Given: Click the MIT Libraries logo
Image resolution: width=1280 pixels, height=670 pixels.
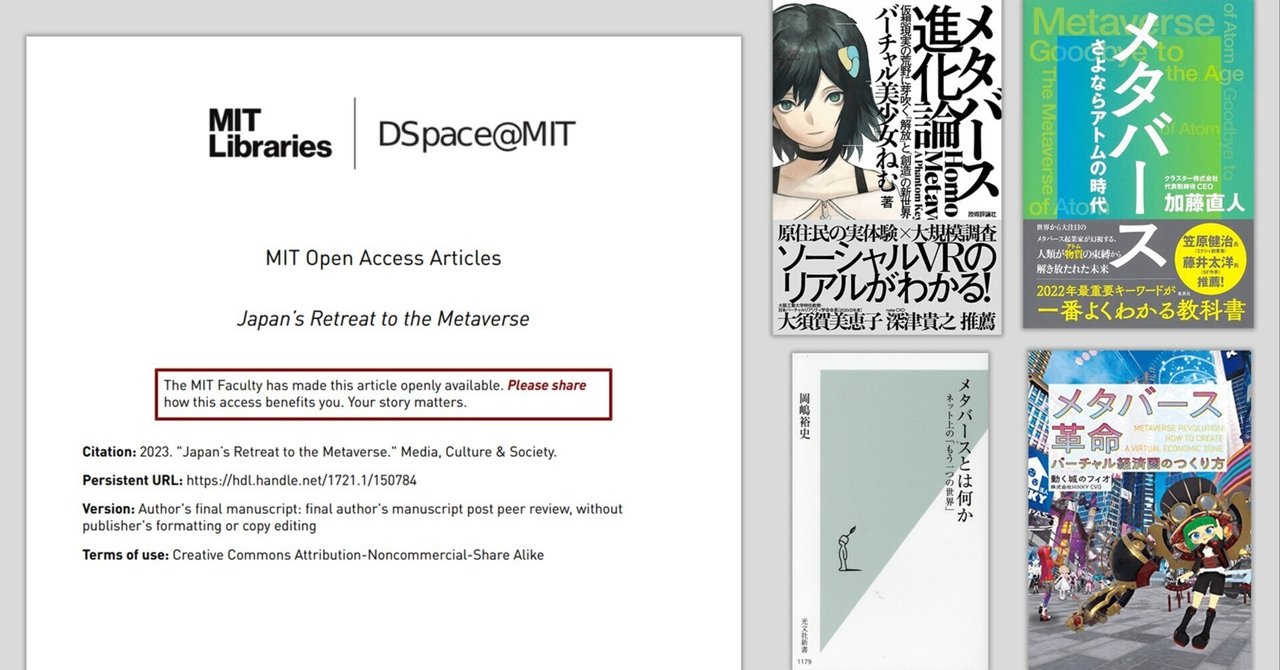Looking at the screenshot, I should [x=269, y=133].
